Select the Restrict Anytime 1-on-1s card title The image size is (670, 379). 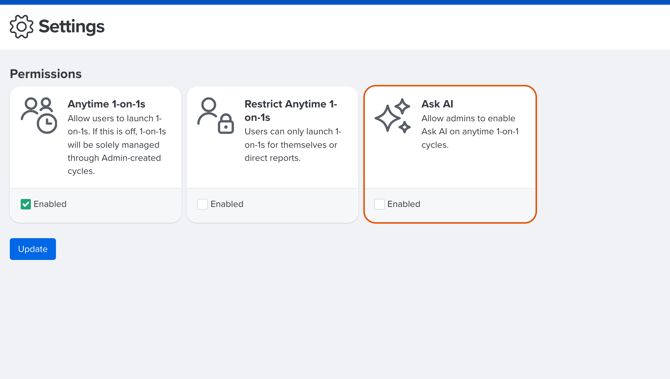[x=291, y=111]
